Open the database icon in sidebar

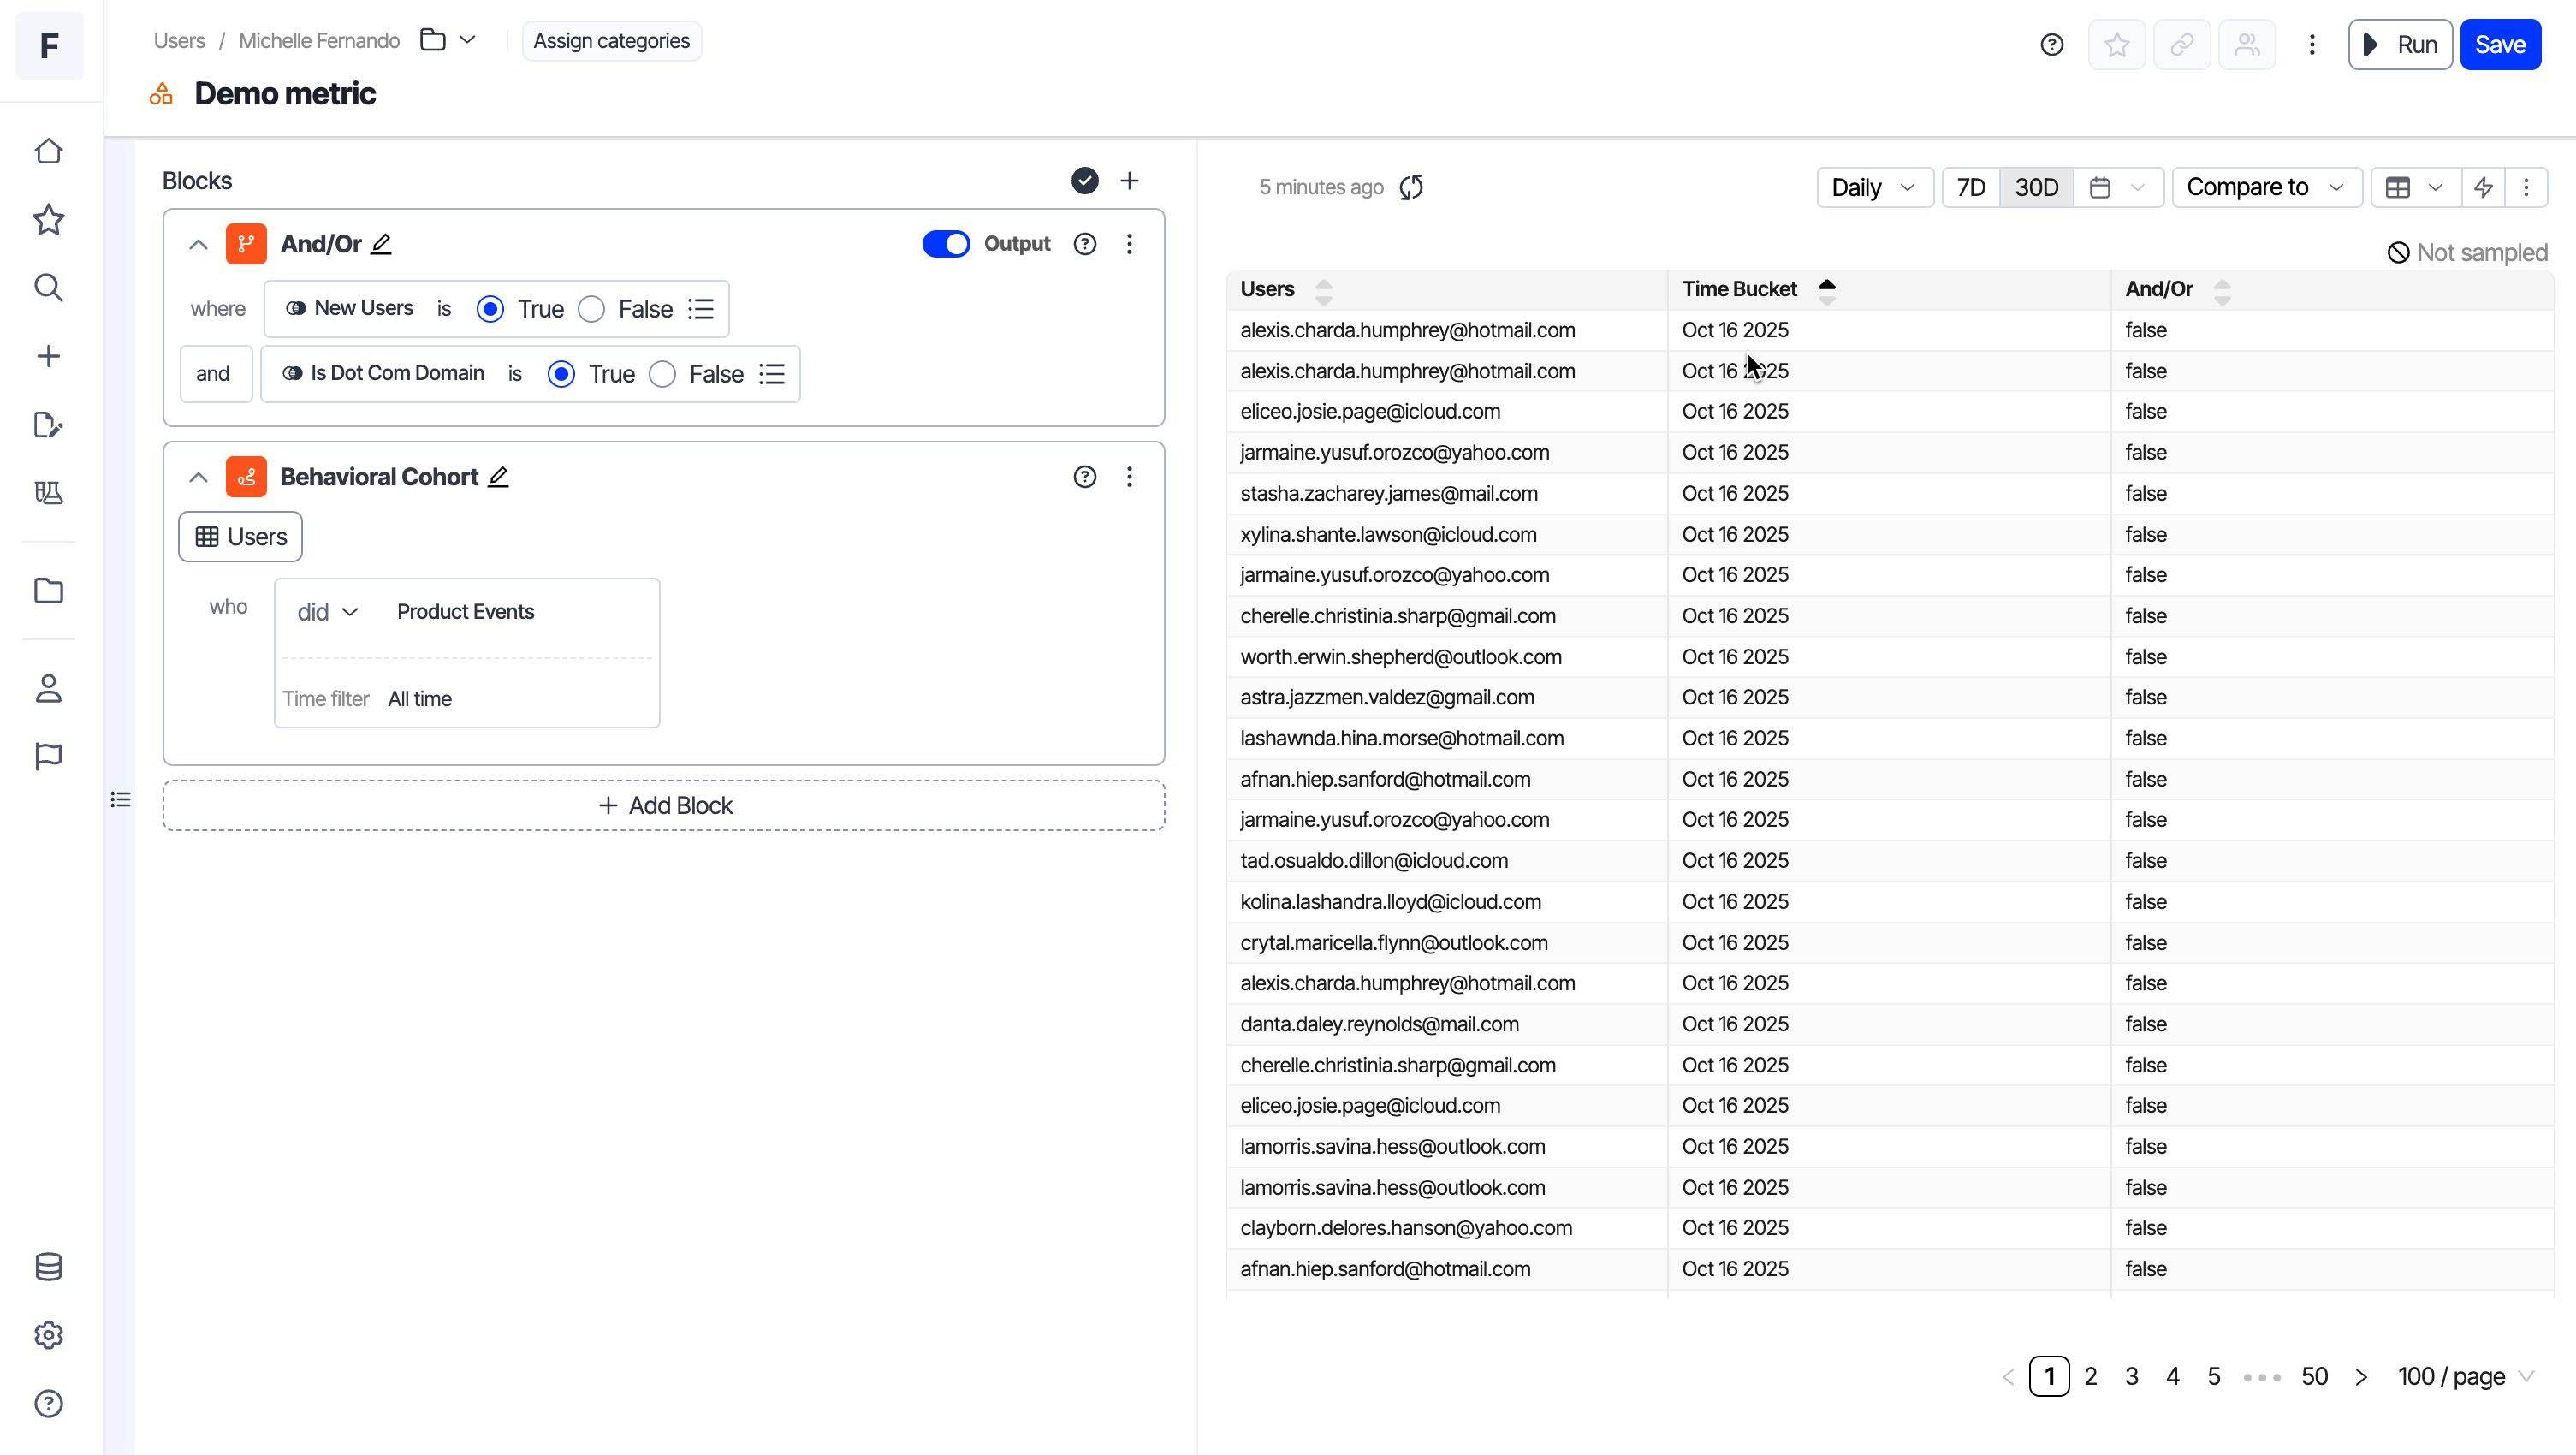coord(48,1267)
